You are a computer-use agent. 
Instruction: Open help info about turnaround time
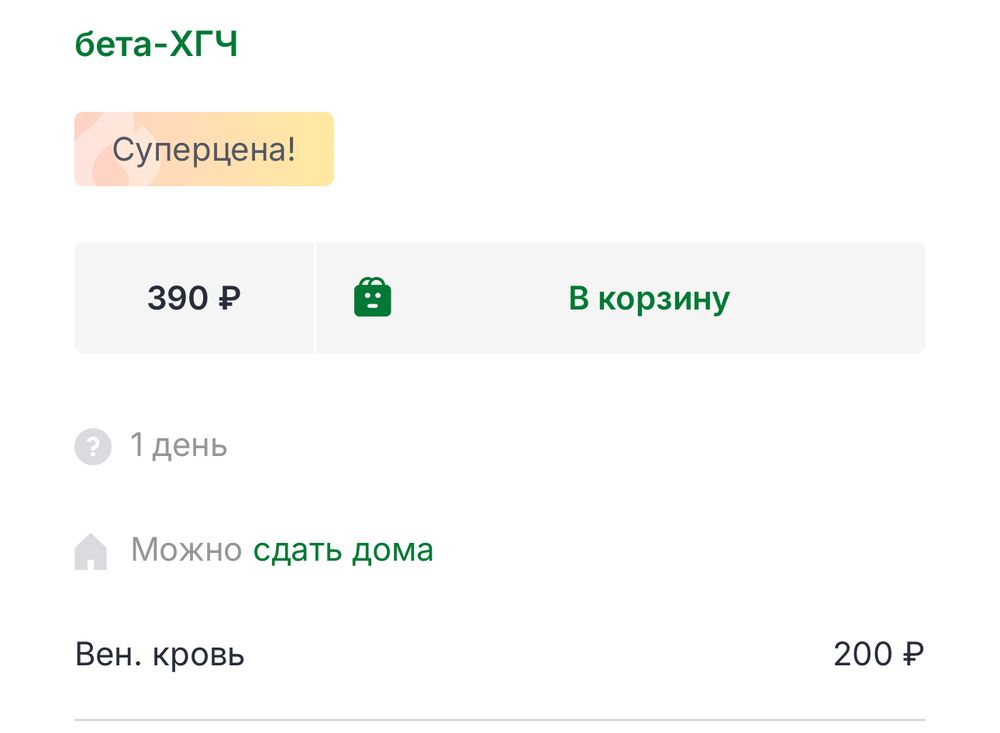[92, 446]
